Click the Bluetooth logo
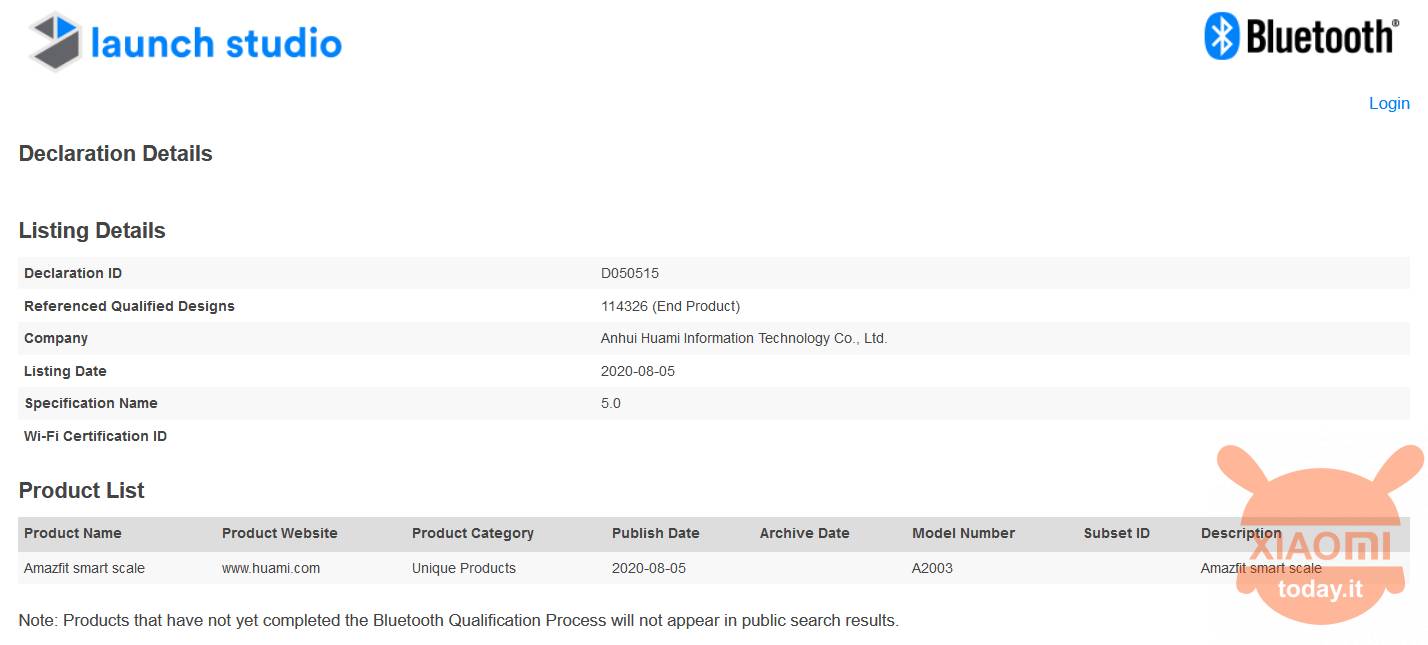The width and height of the screenshot is (1428, 645). pos(1301,37)
